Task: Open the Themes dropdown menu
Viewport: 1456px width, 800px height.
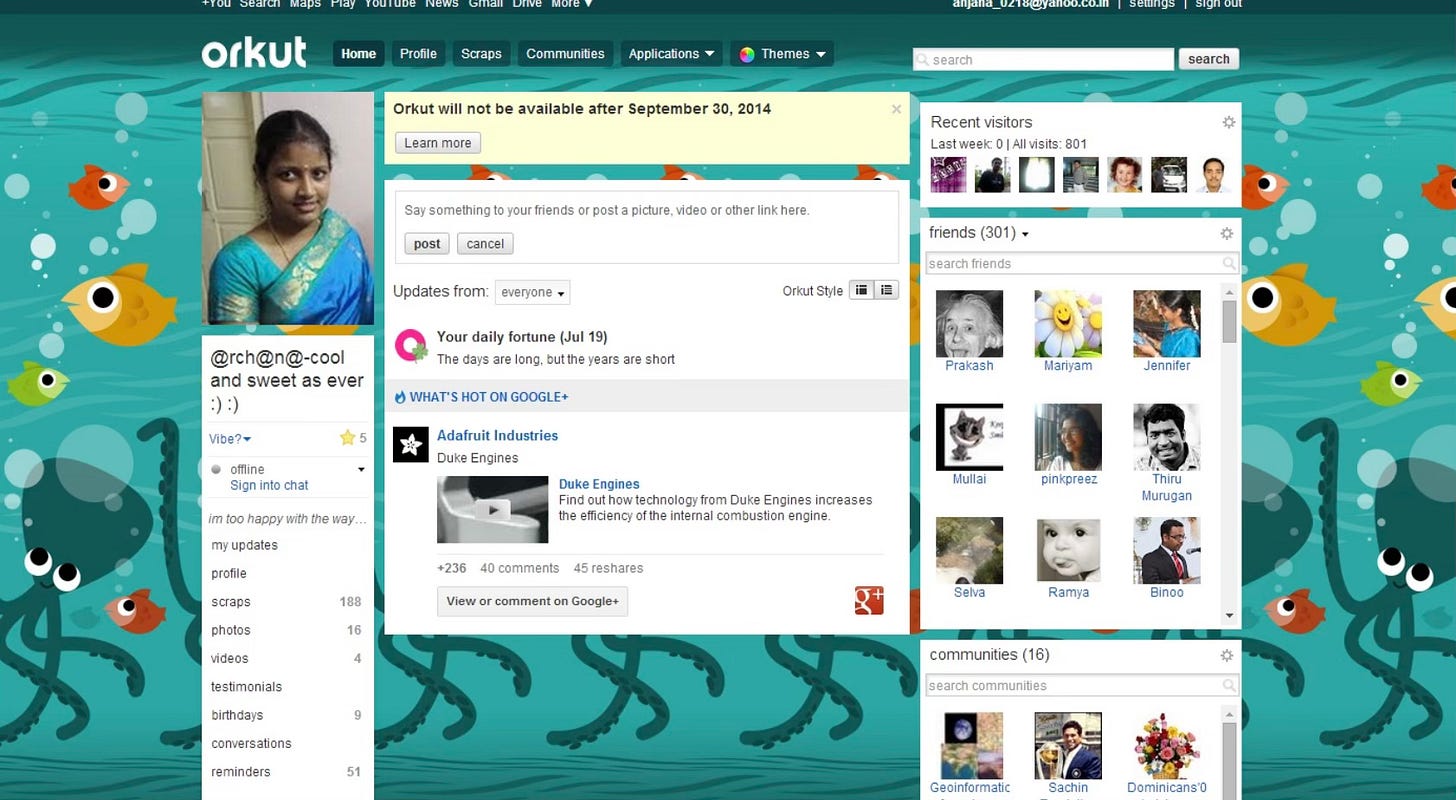Action: (x=782, y=54)
